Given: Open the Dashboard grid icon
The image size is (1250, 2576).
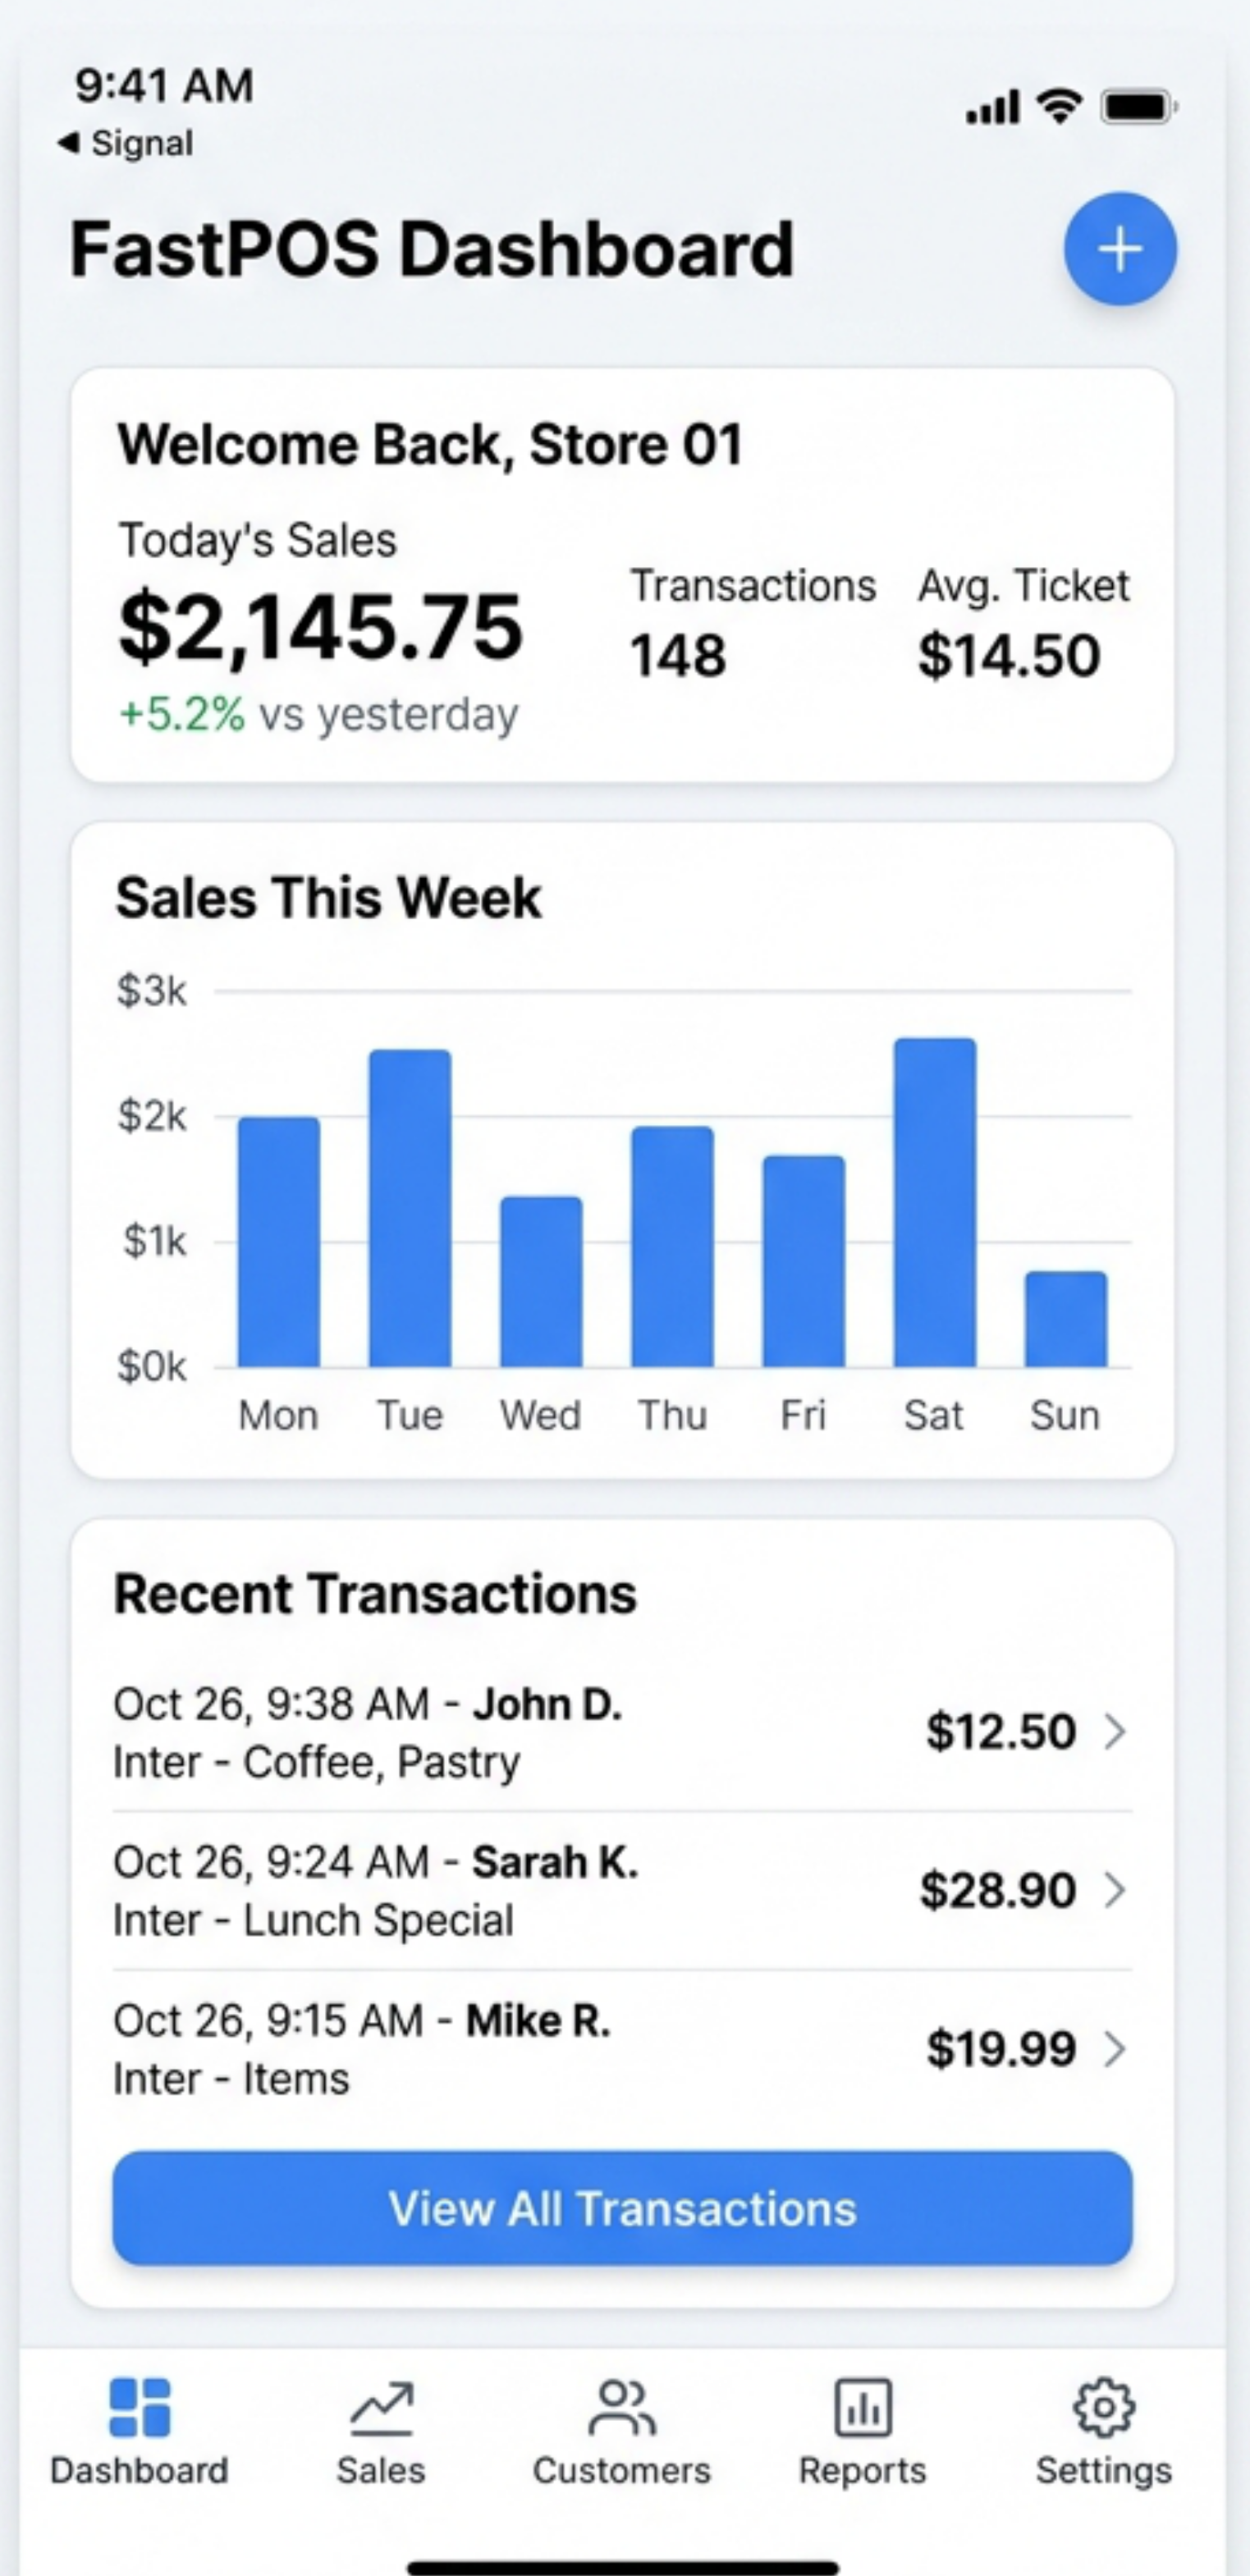Looking at the screenshot, I should tap(140, 2407).
